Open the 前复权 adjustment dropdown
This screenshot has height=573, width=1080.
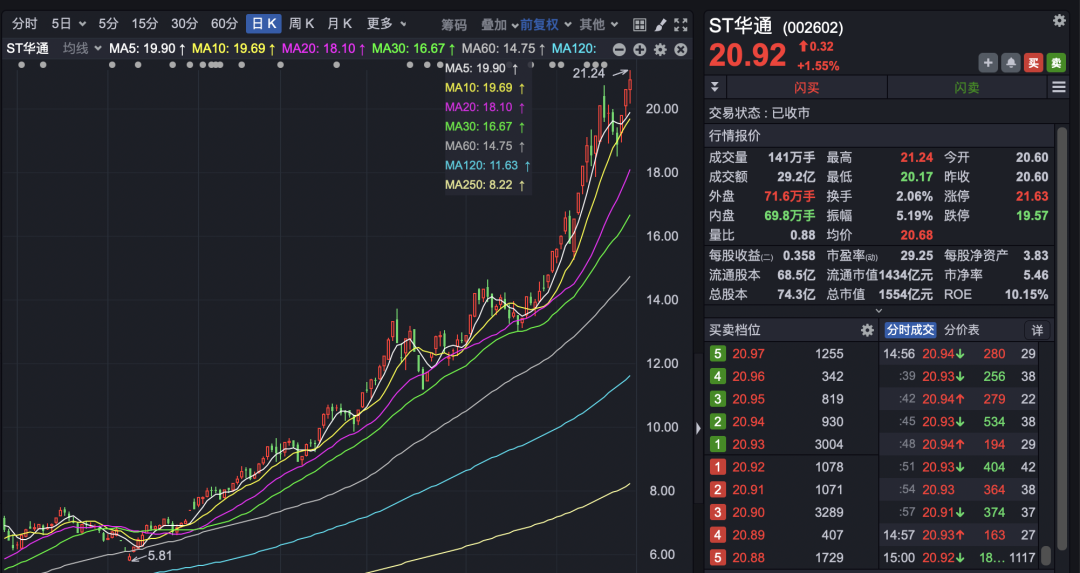[545, 24]
